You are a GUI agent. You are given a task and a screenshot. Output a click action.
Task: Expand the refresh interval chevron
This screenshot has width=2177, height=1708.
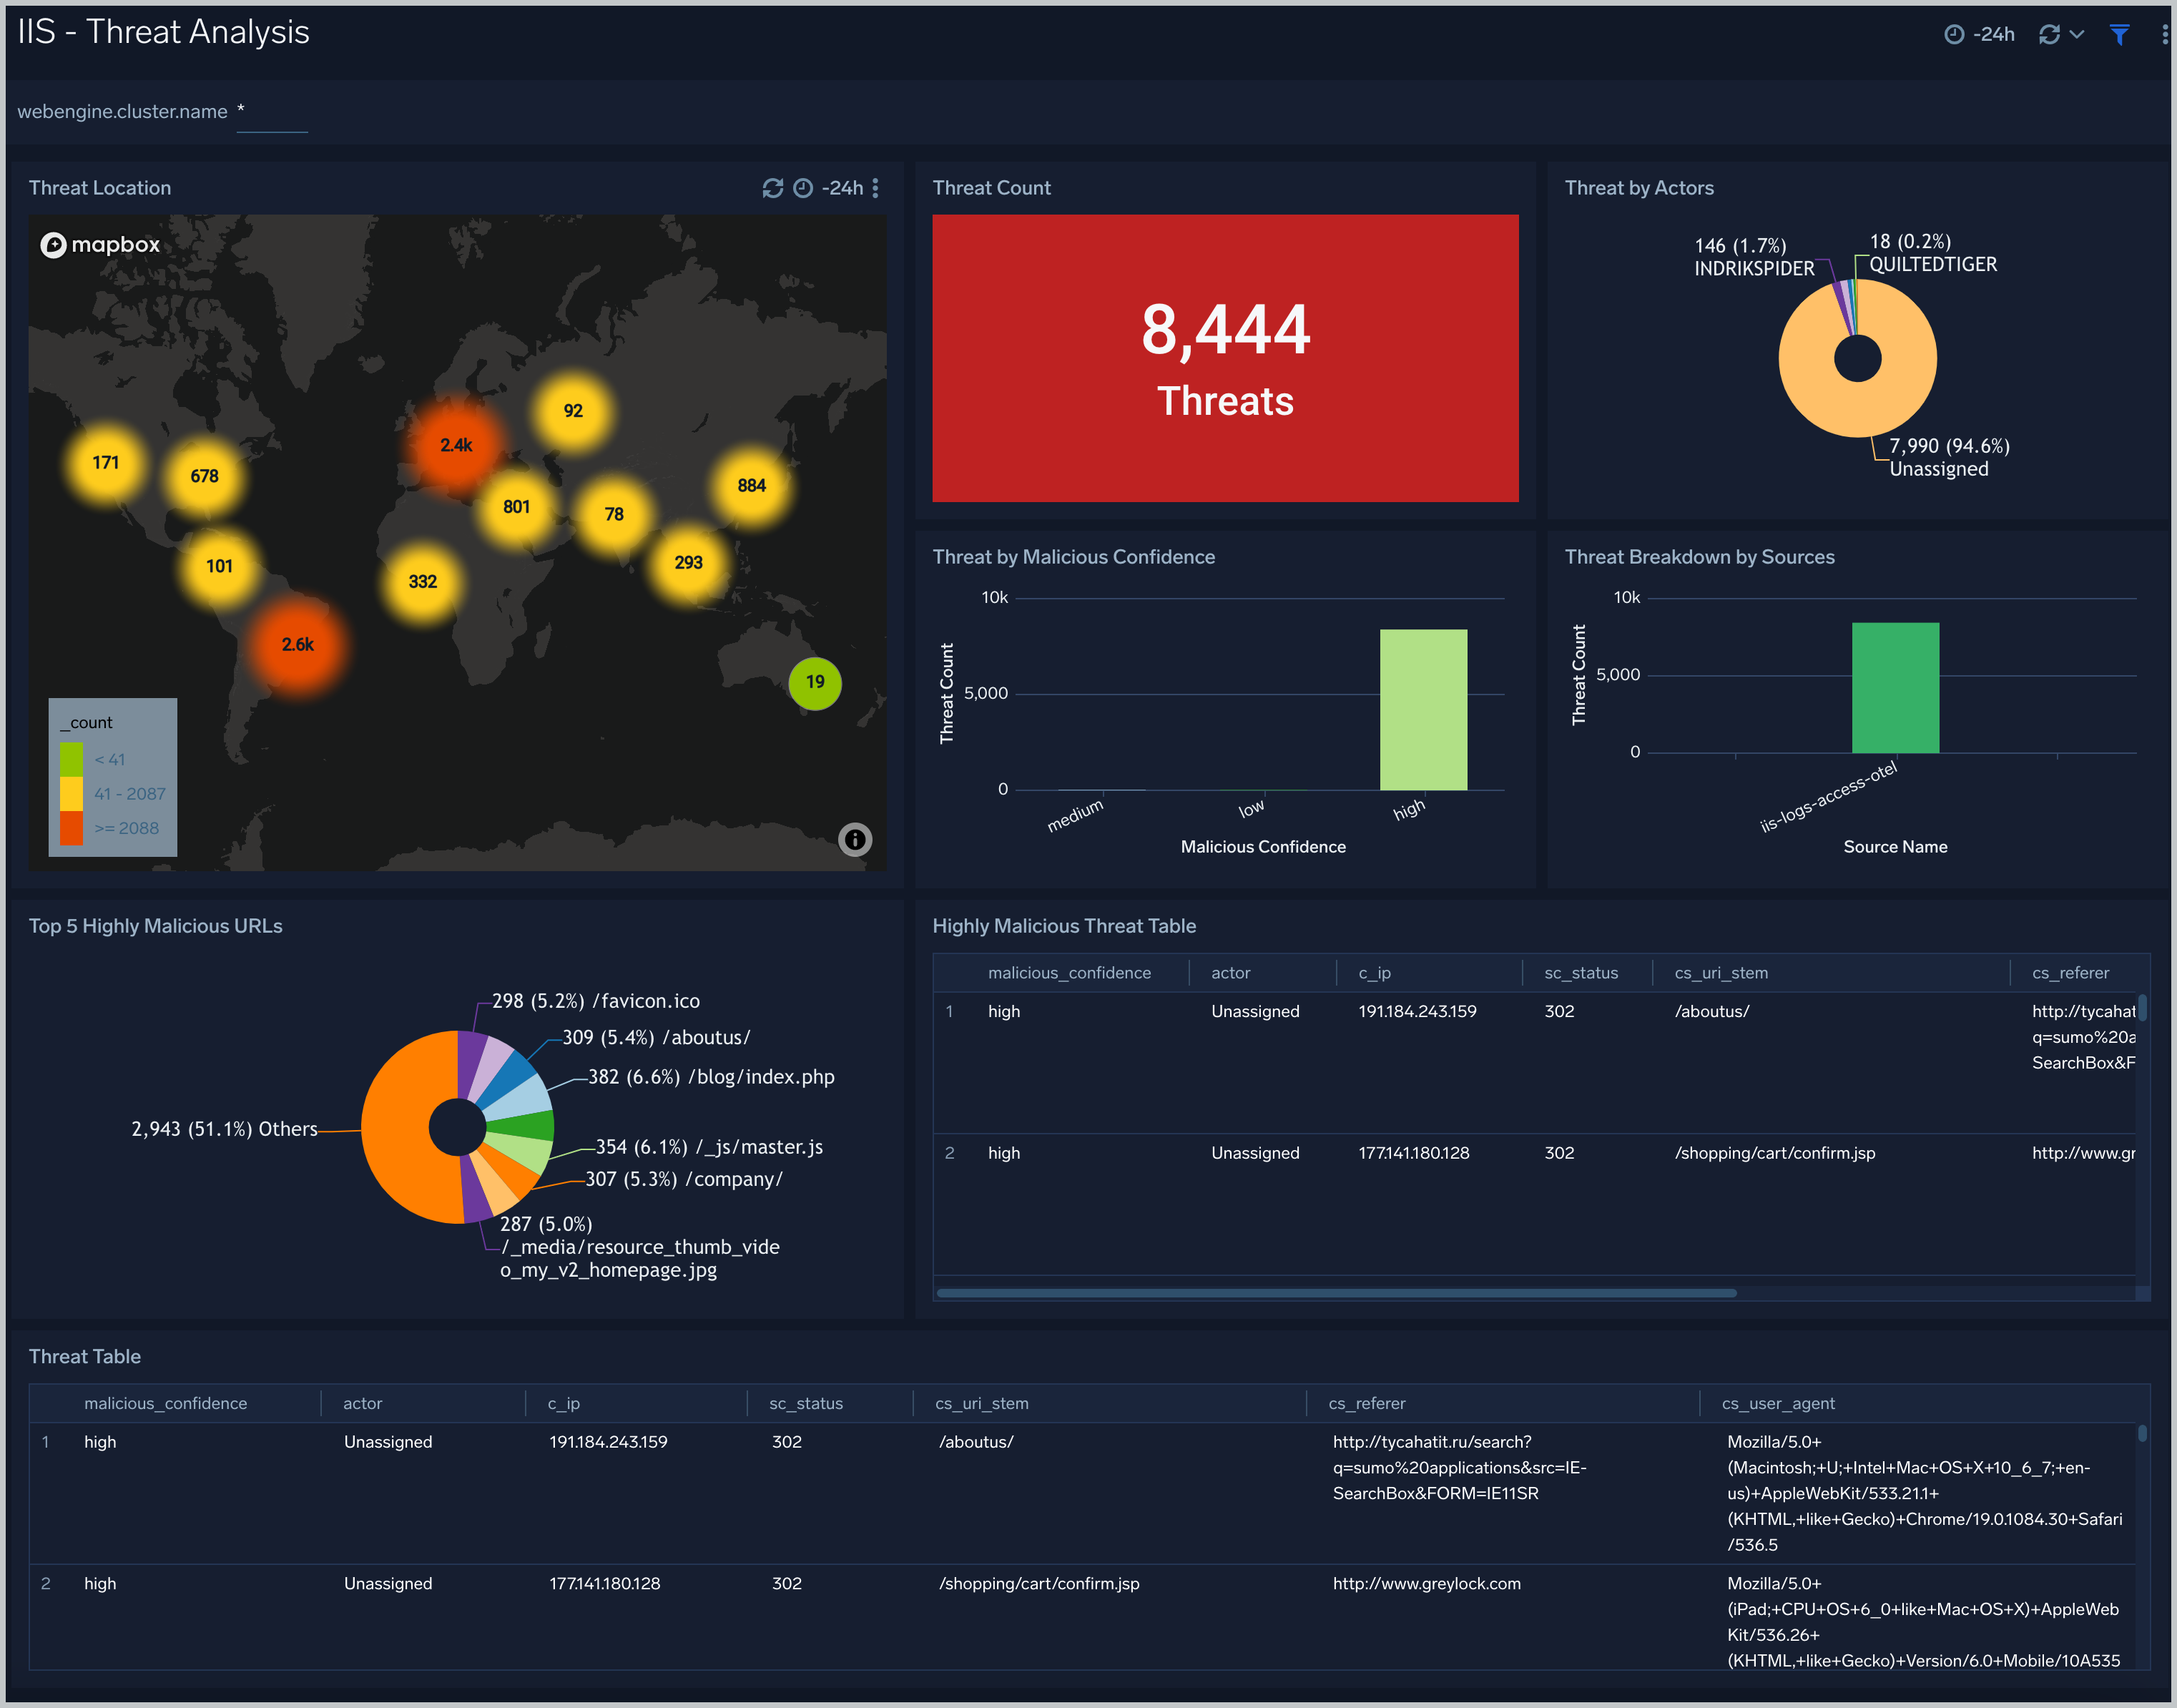(x=2077, y=34)
